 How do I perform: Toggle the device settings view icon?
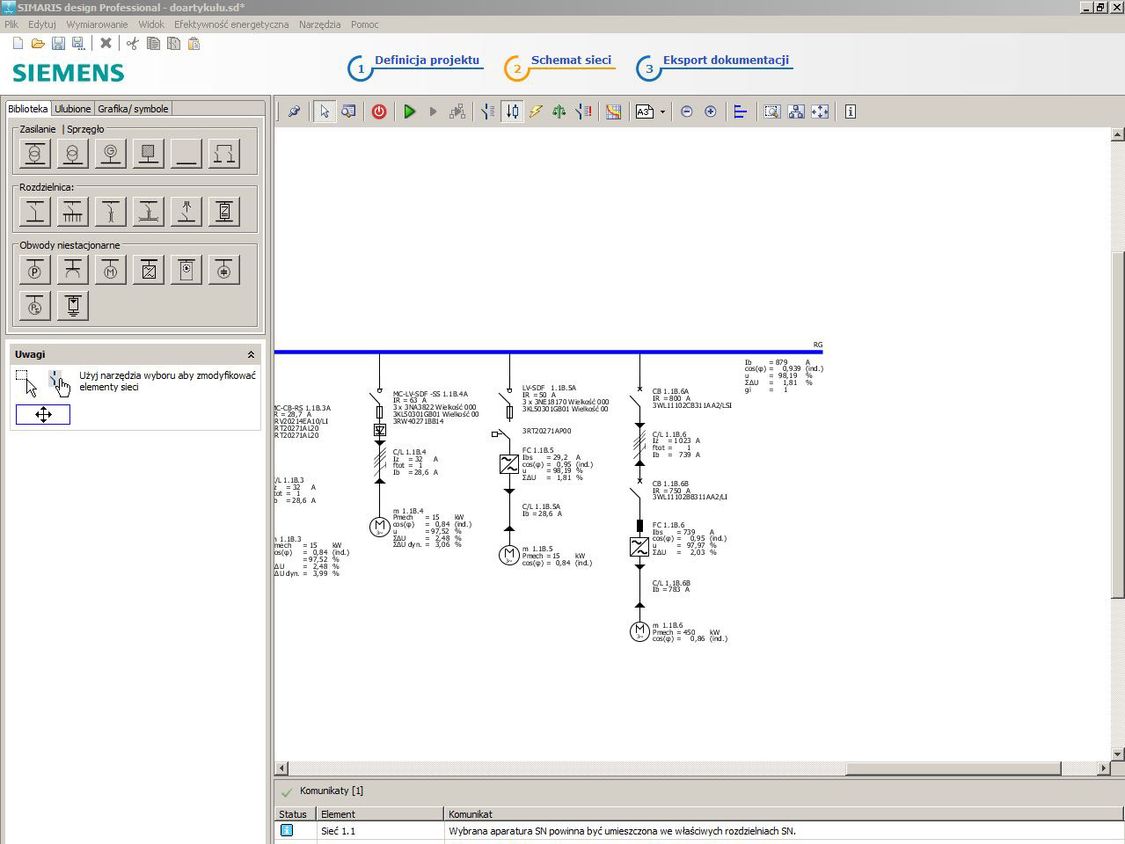[x=488, y=111]
